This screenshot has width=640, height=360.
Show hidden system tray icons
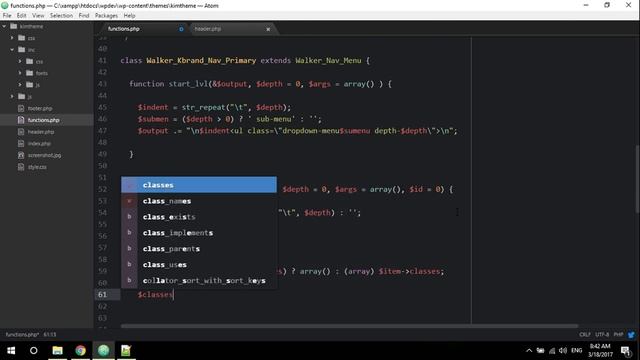[x=529, y=351]
